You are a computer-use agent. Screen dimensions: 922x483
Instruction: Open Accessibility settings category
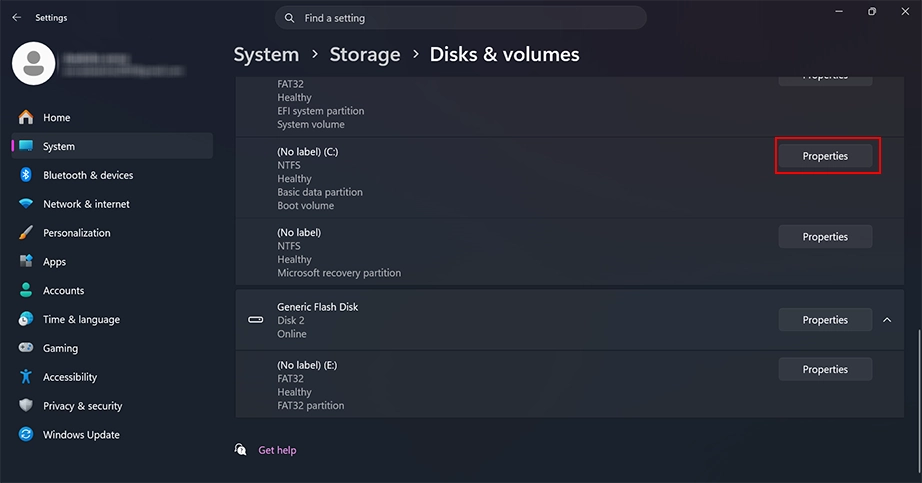point(112,377)
